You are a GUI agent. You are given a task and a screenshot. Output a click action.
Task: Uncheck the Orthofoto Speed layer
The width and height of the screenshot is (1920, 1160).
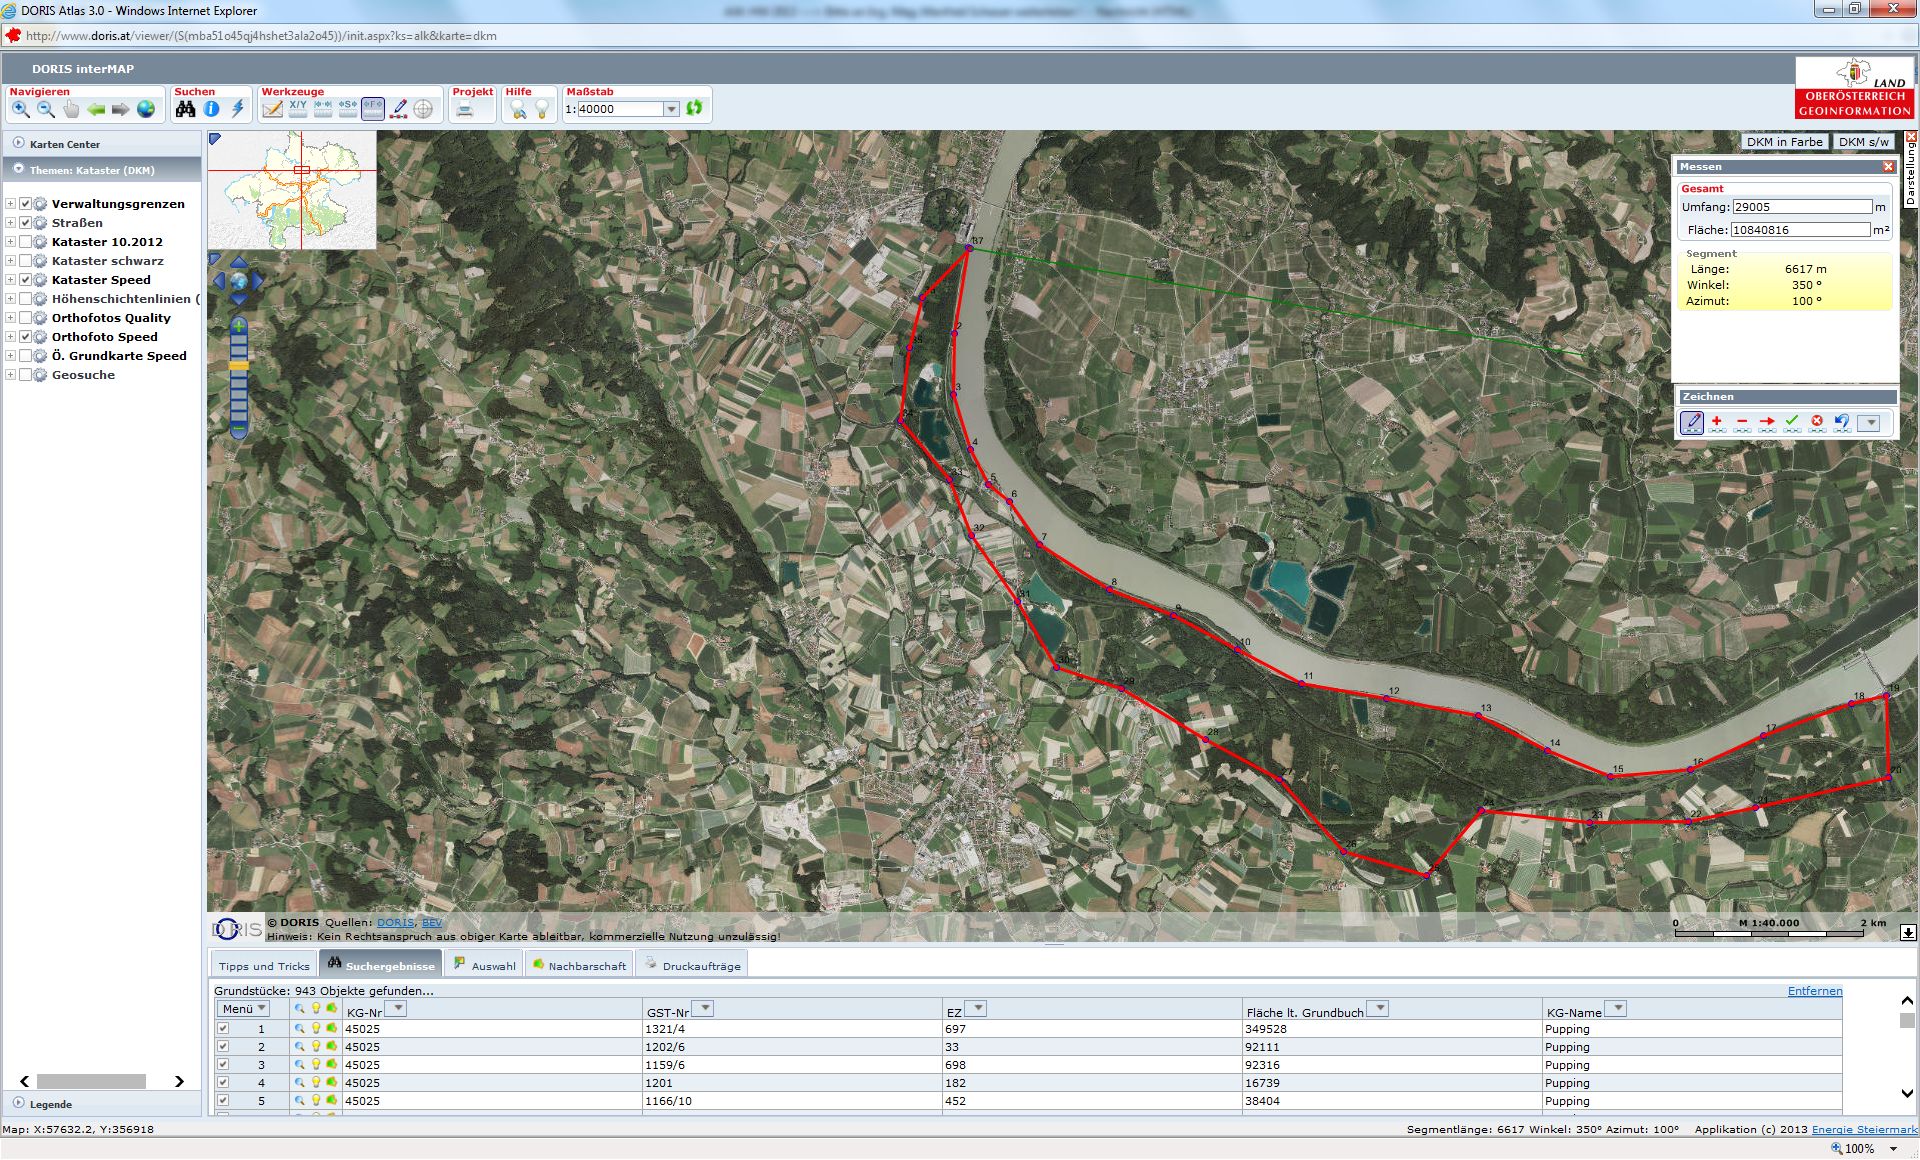point(26,337)
